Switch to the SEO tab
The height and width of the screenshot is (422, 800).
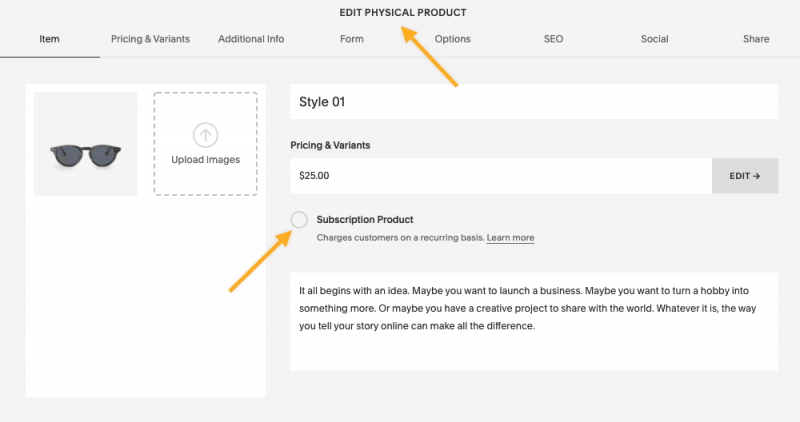[554, 39]
